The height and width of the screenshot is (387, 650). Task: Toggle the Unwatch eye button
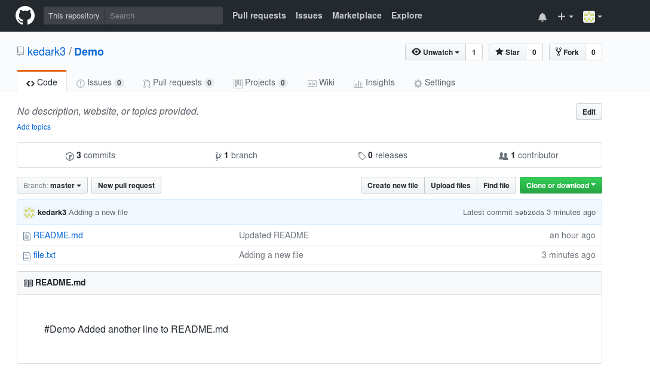pyautogui.click(x=435, y=52)
